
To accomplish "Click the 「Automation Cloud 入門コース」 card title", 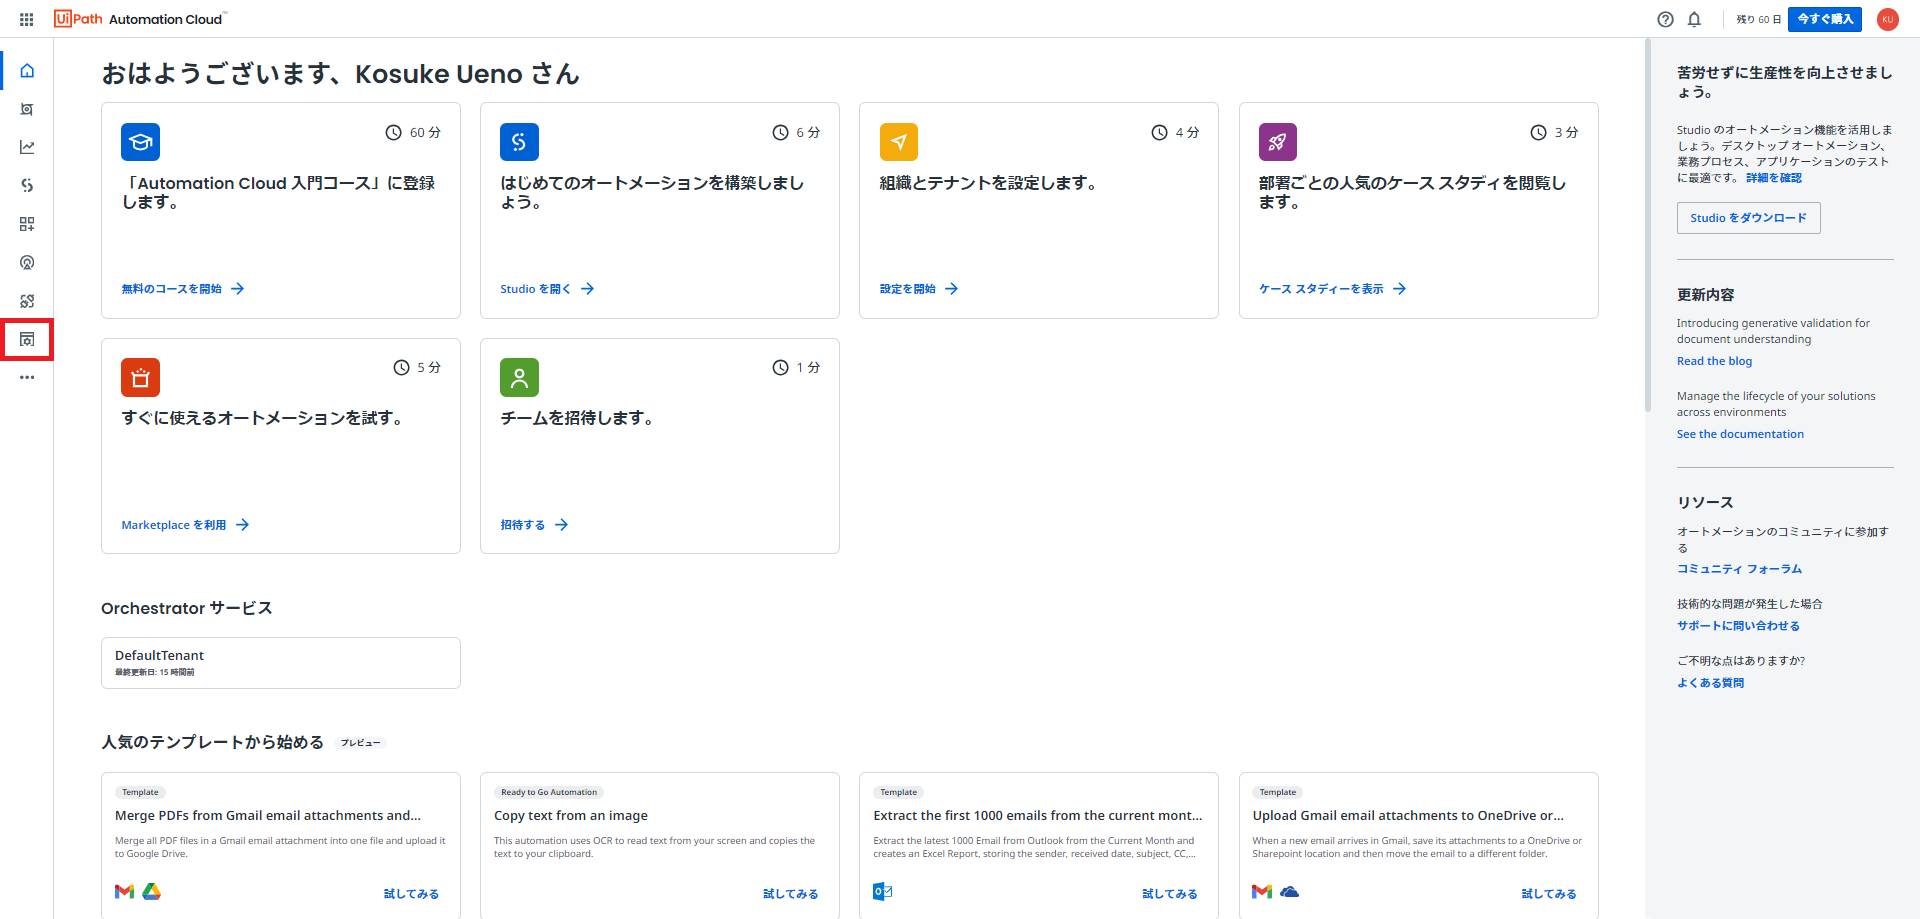I will click(x=278, y=192).
